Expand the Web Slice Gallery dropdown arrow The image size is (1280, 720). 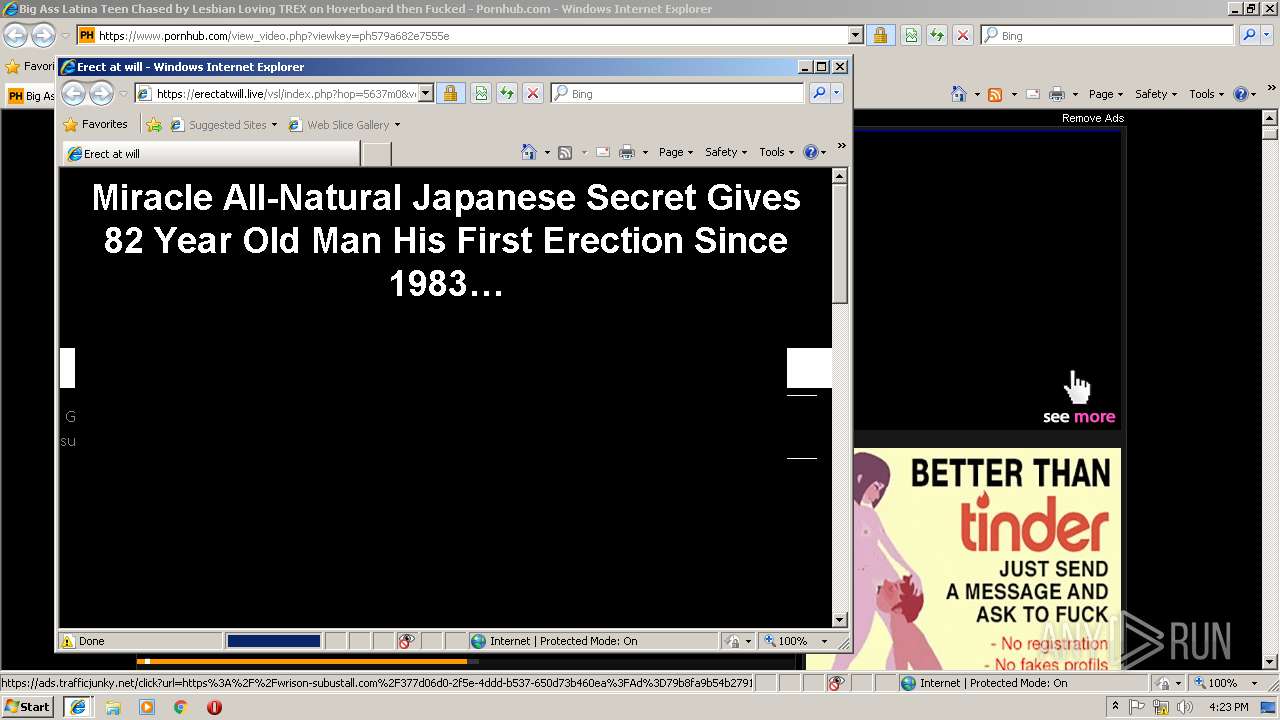click(x=397, y=125)
